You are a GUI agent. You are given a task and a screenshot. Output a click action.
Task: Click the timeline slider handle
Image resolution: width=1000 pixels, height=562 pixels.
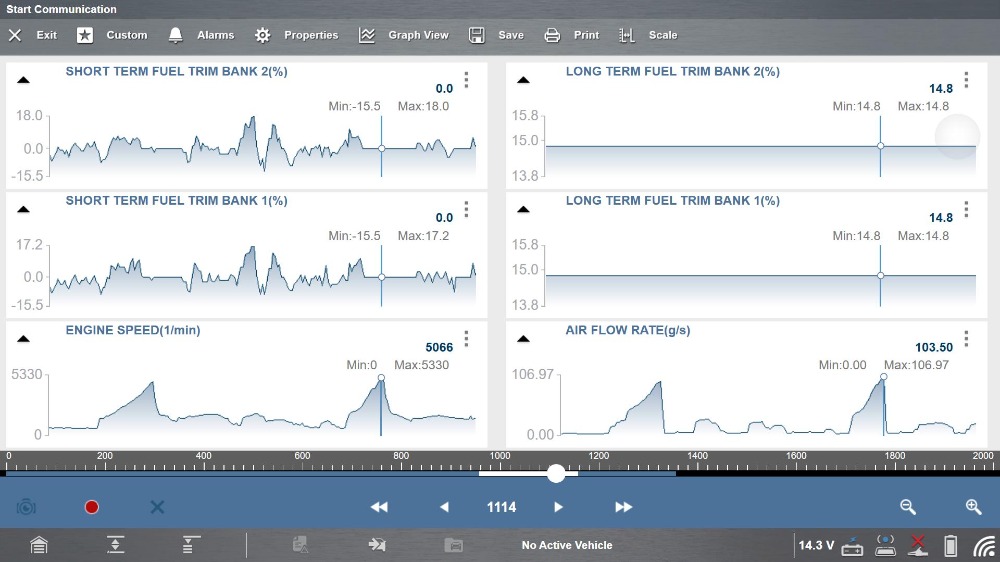(556, 473)
